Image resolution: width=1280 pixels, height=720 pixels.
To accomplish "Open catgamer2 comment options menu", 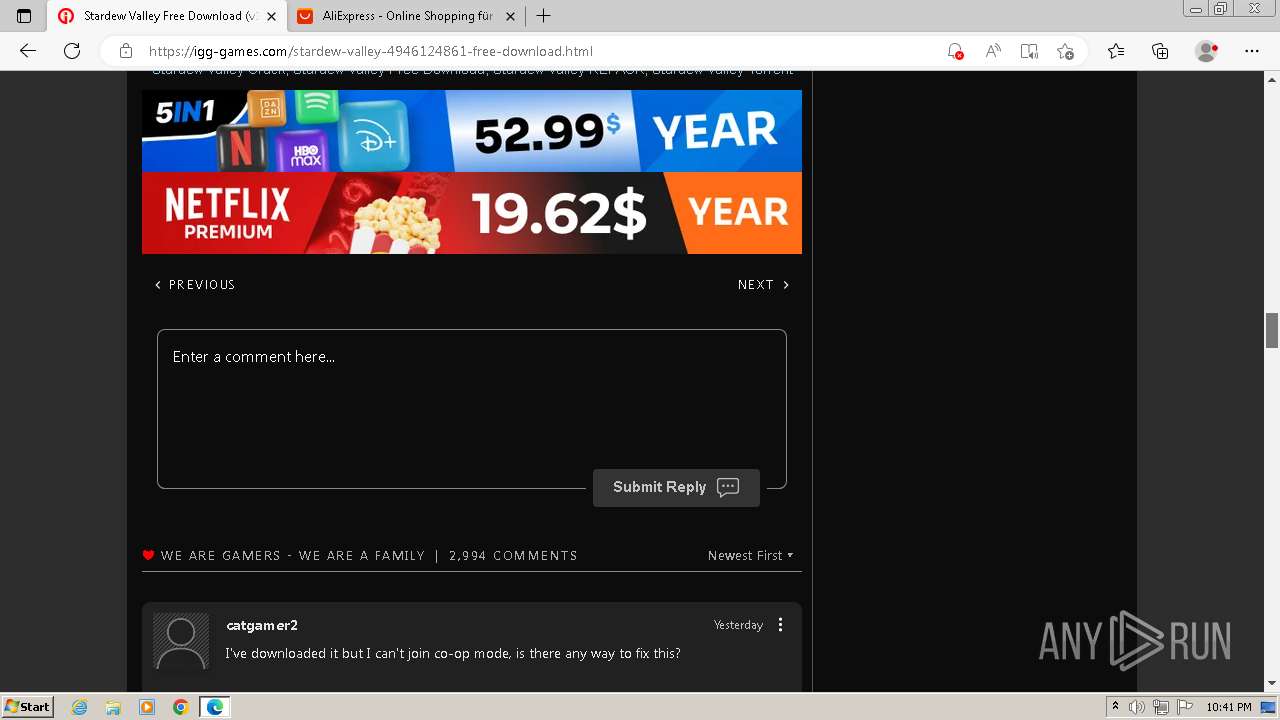I will tap(781, 625).
